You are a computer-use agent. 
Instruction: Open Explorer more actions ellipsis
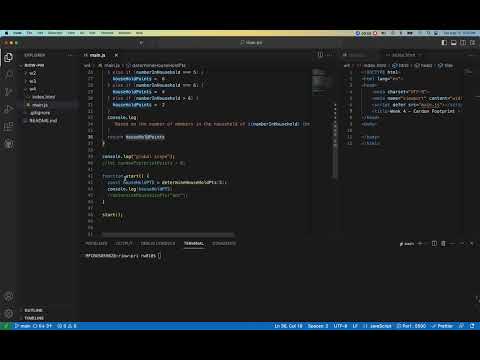tap(70, 55)
